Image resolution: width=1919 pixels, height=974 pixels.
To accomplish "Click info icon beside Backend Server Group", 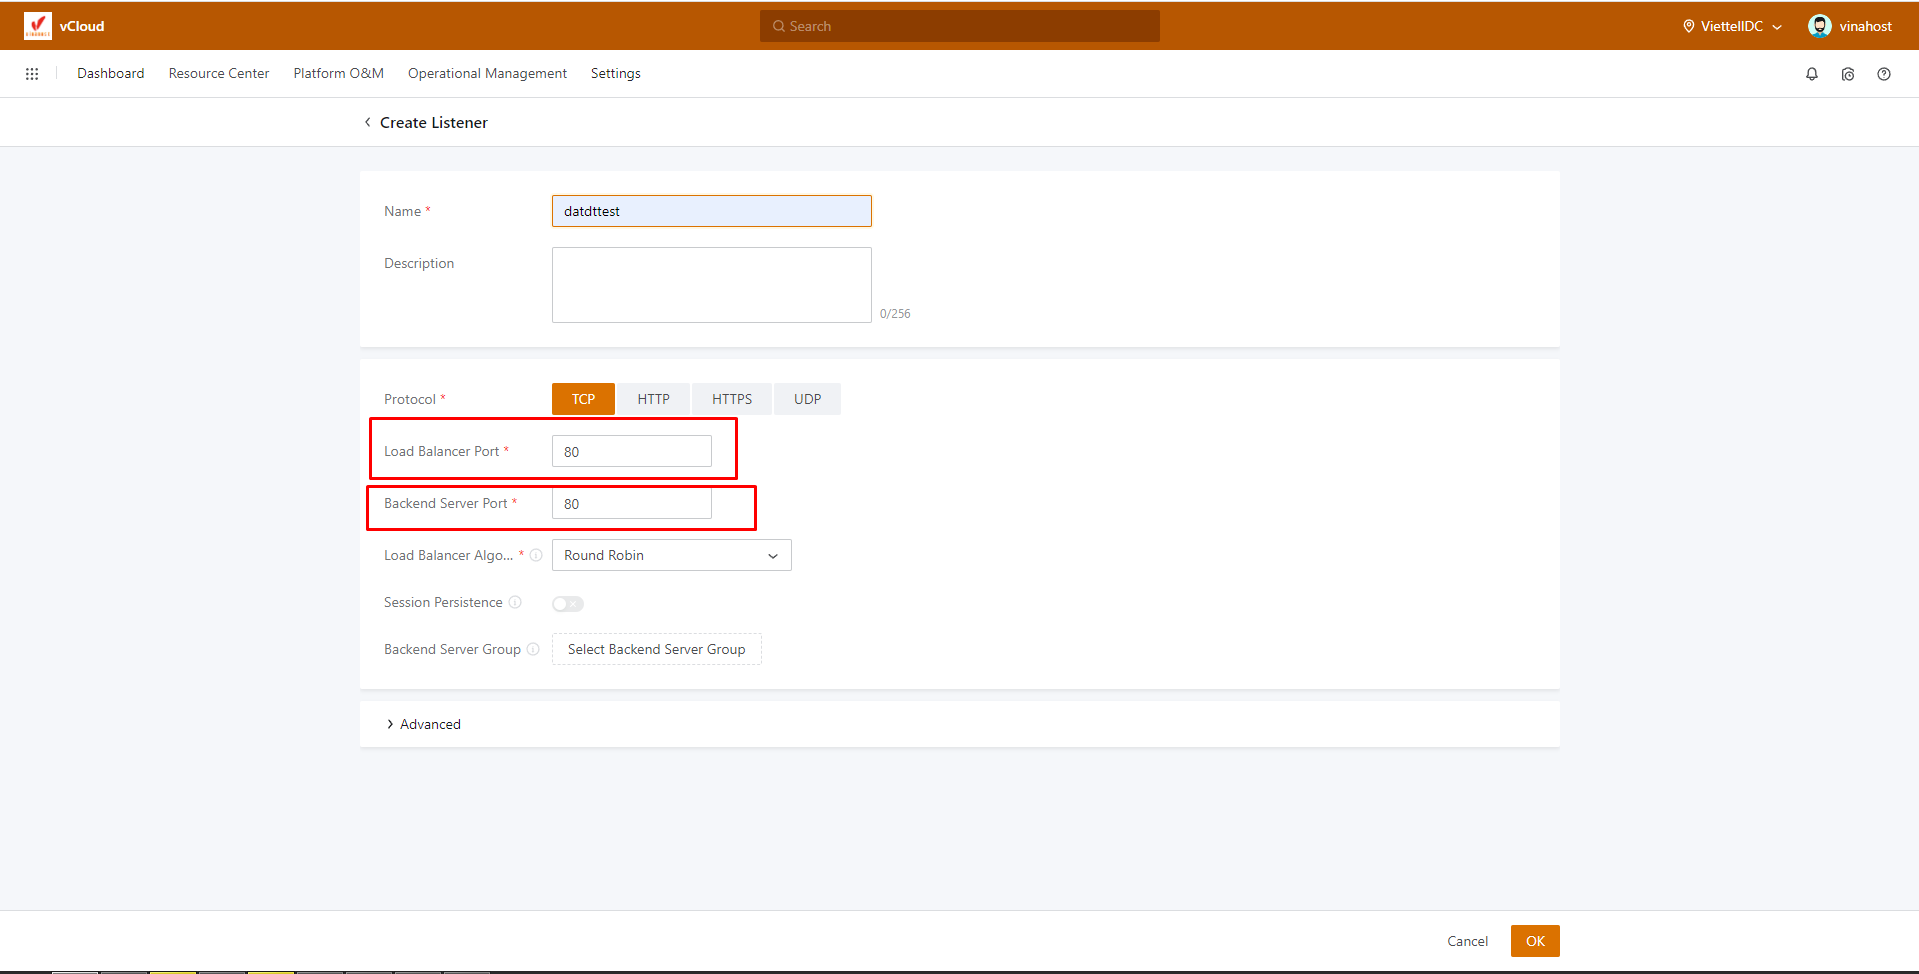I will pyautogui.click(x=533, y=649).
